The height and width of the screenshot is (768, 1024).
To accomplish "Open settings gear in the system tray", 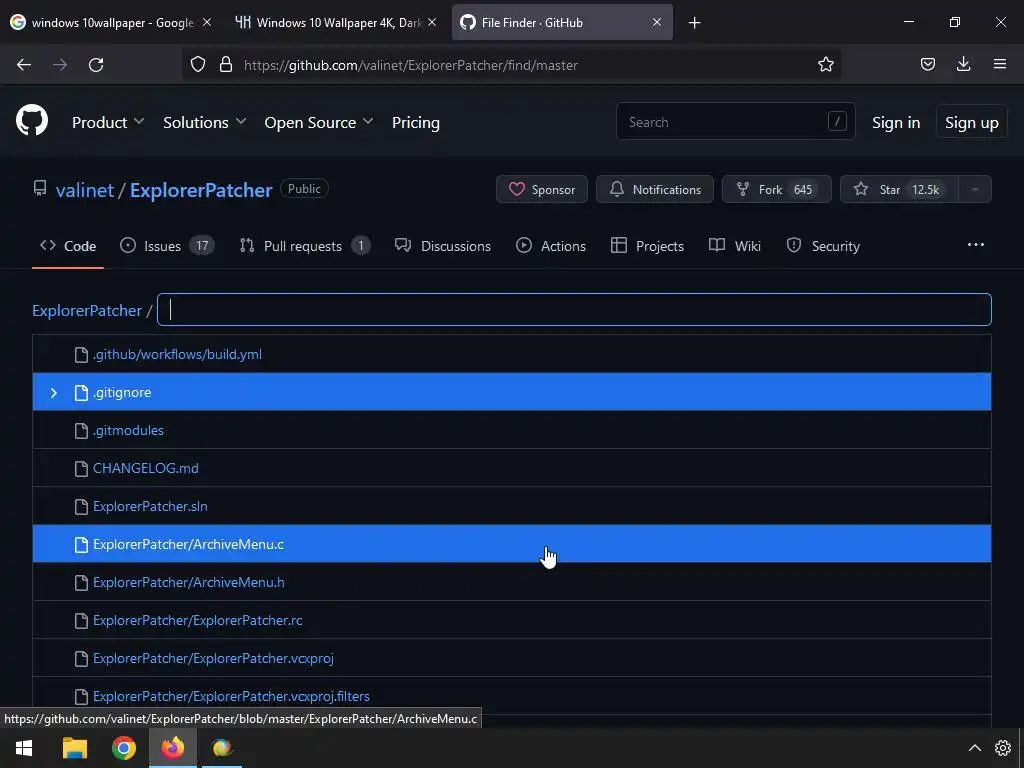I will pyautogui.click(x=1002, y=748).
